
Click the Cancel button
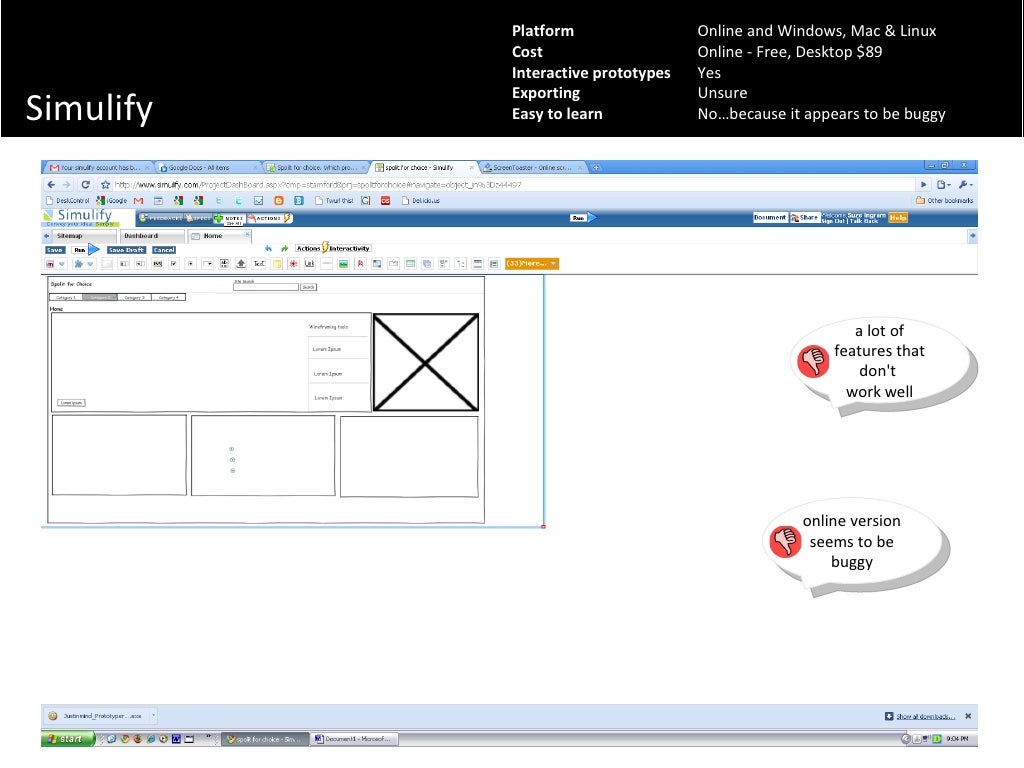[164, 250]
